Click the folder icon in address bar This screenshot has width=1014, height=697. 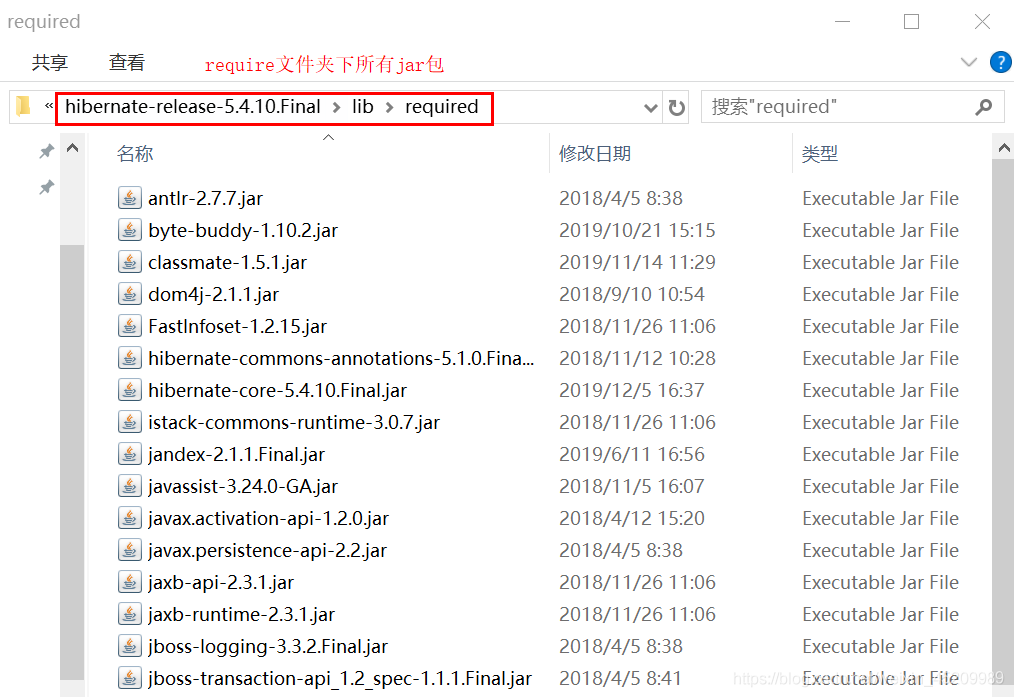click(23, 106)
